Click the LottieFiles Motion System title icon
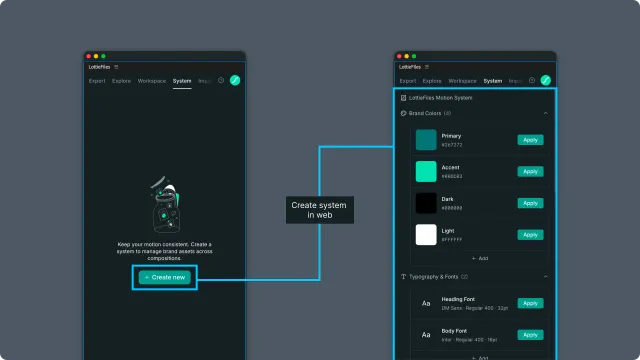 (403, 98)
